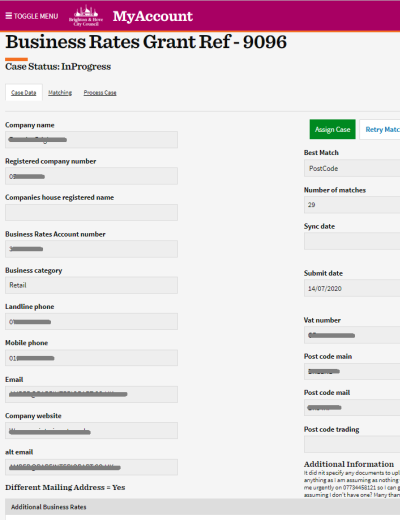Image resolution: width=400 pixels, height=520 pixels.
Task: Click the Retry Match button
Action: 380,129
